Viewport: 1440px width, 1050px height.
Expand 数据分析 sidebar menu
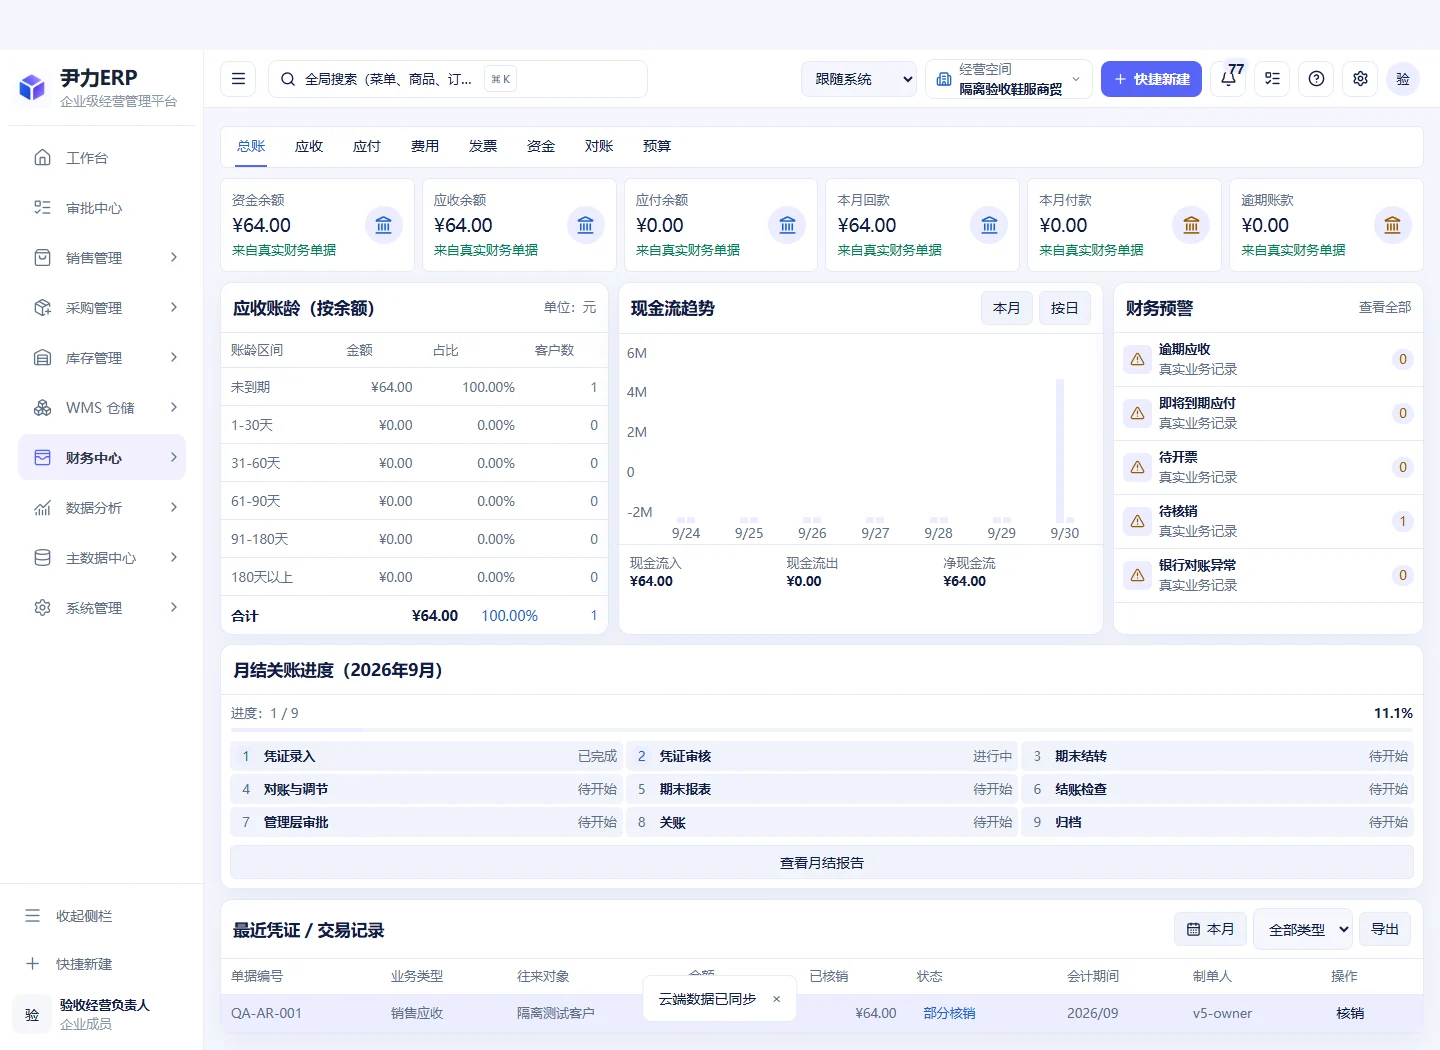coord(102,507)
